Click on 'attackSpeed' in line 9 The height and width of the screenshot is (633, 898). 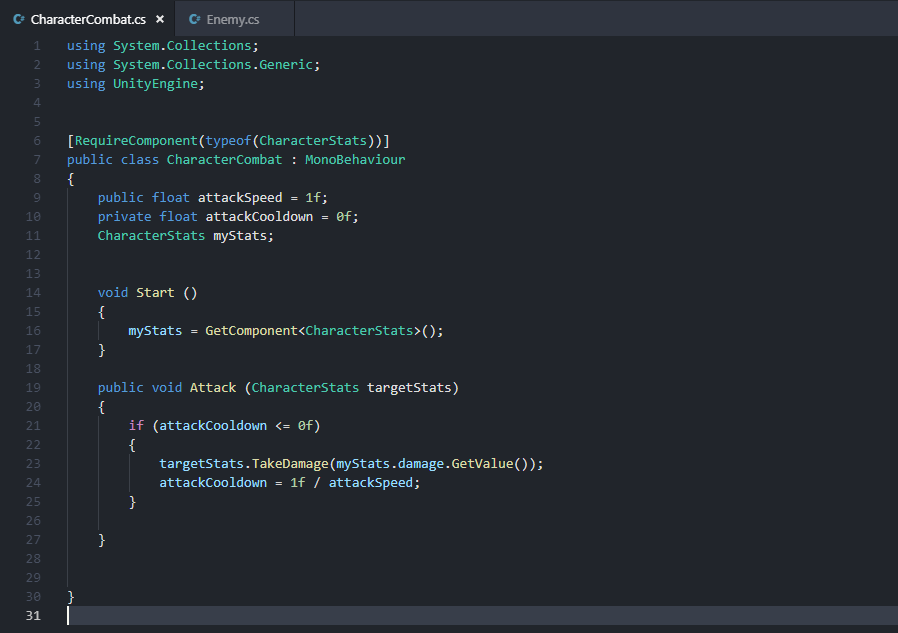pos(240,198)
